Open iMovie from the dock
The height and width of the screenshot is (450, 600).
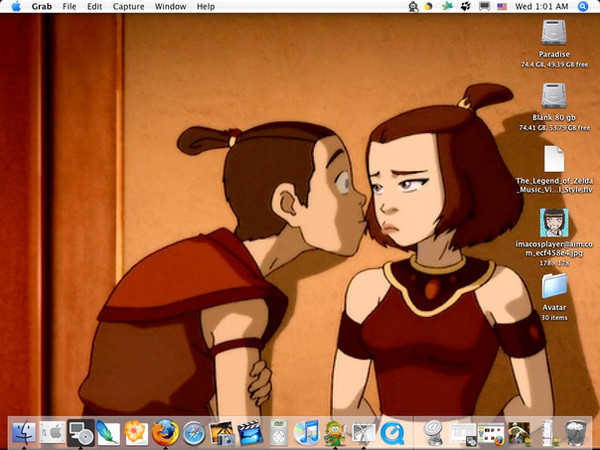(250, 432)
